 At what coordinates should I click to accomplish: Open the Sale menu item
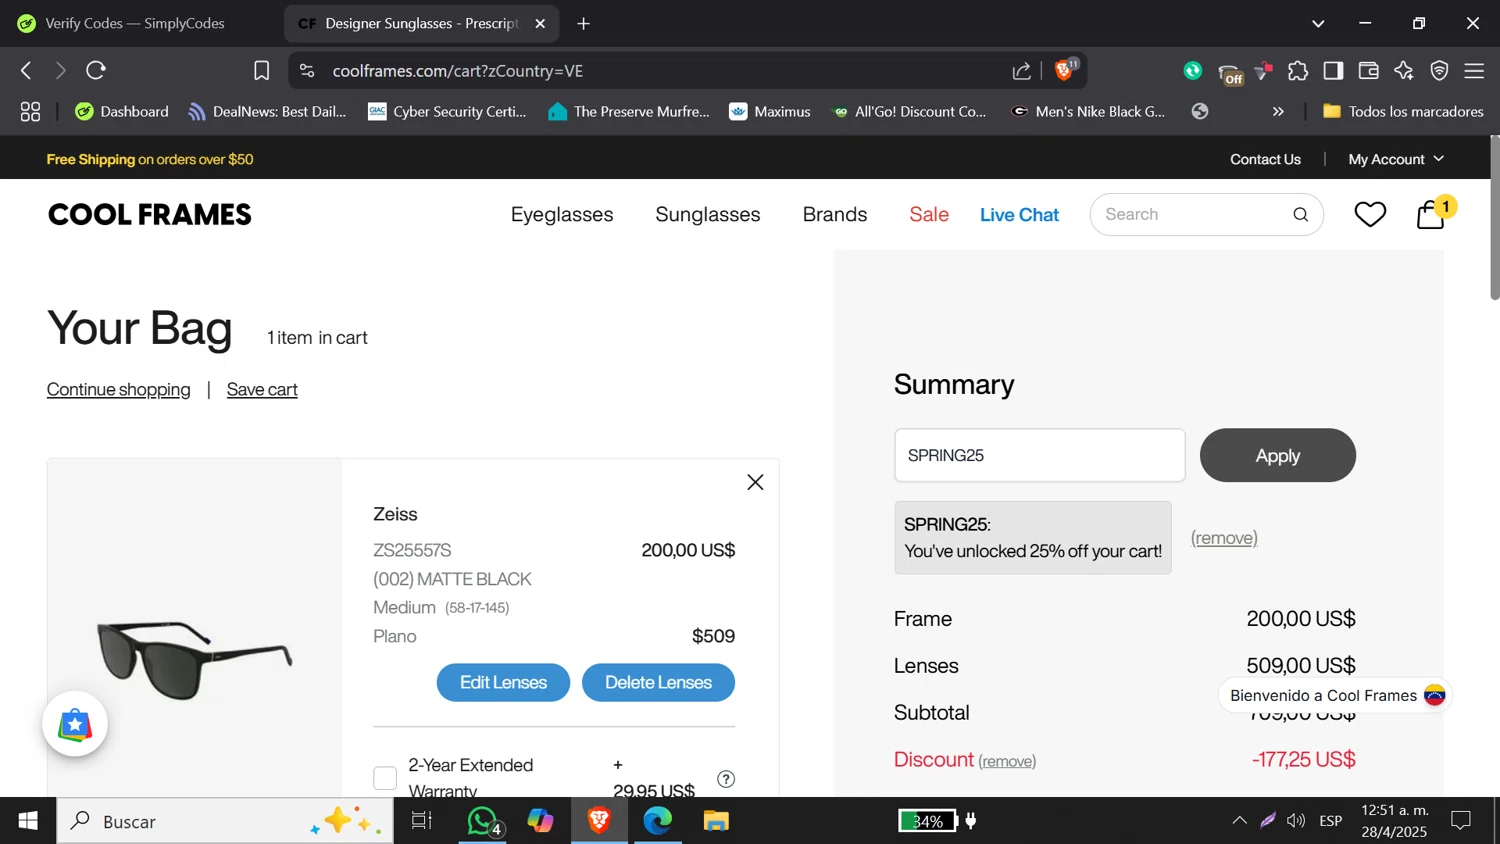929,215
